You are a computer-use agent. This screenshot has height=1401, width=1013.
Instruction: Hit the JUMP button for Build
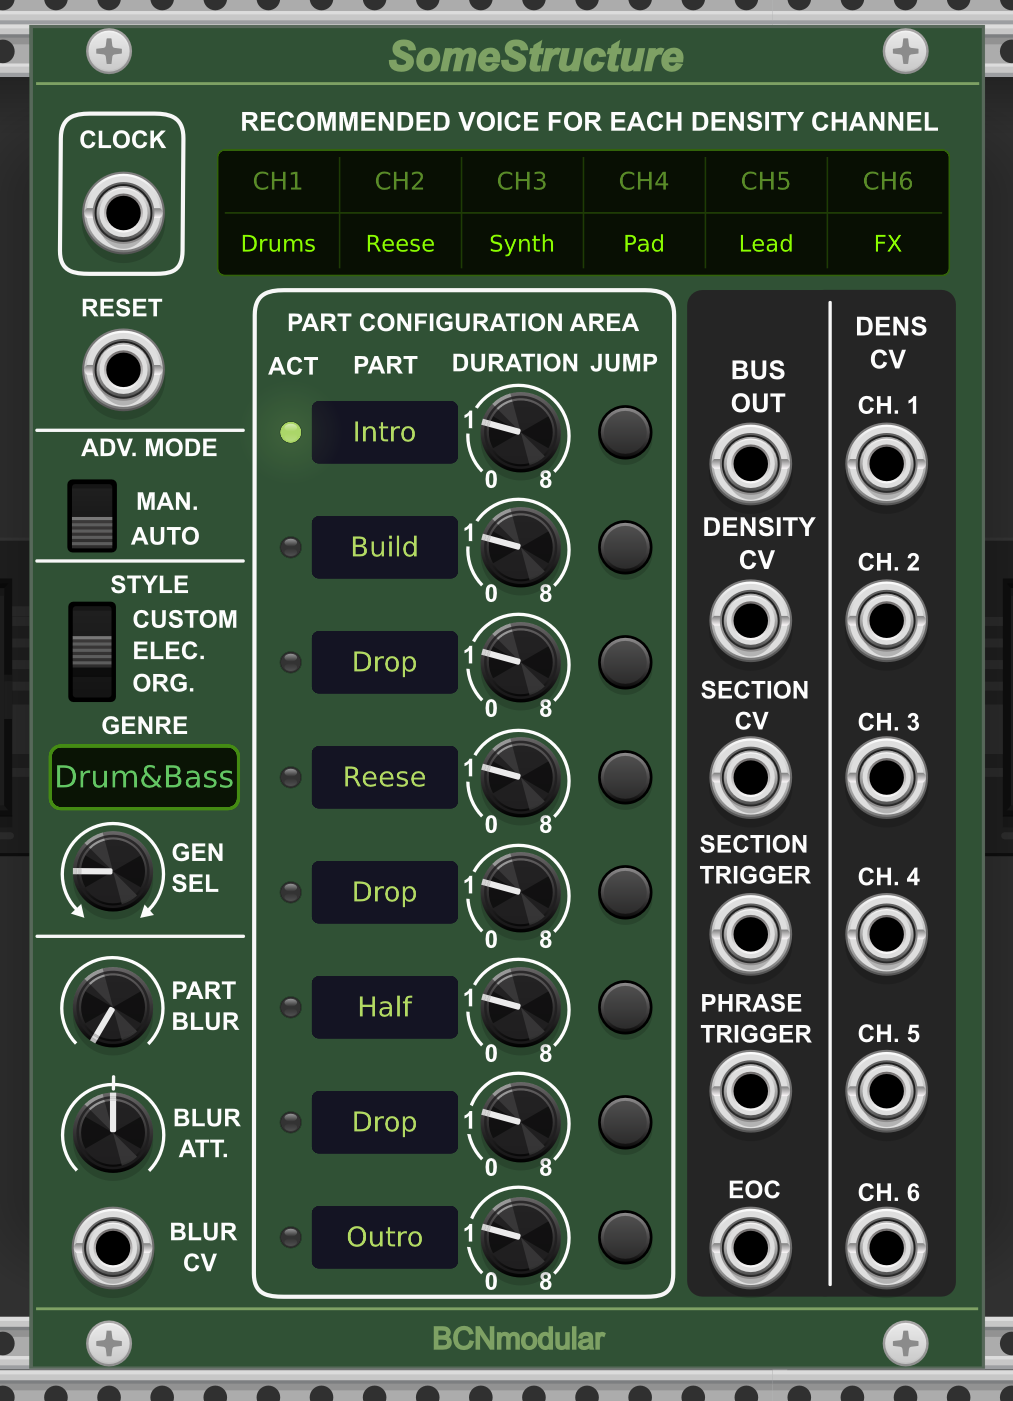click(625, 547)
